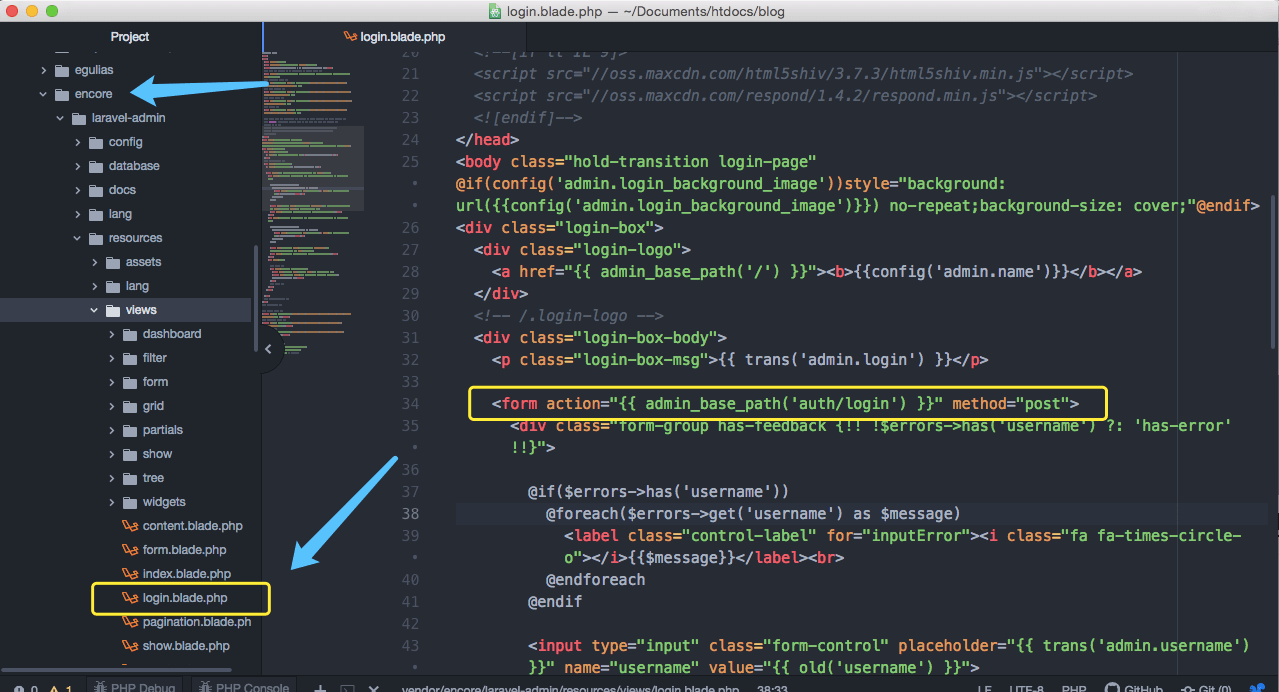Open form.blade.php file in the tree

pos(184,550)
